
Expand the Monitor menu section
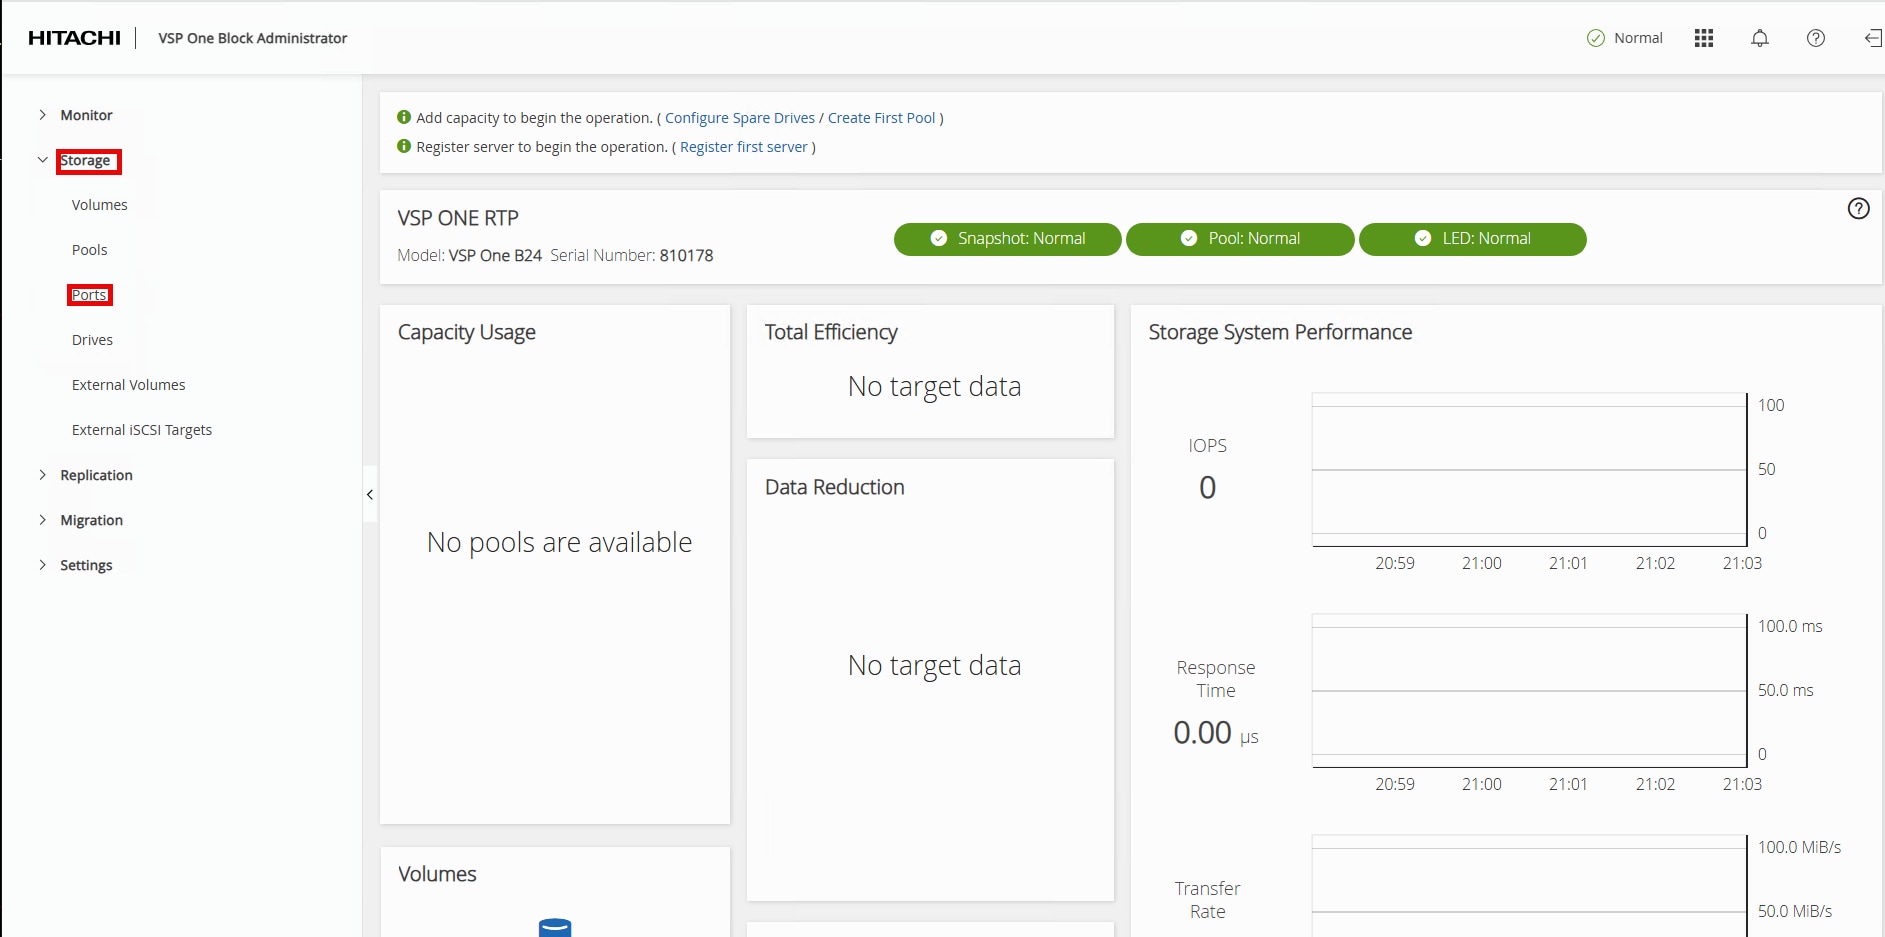coord(43,115)
